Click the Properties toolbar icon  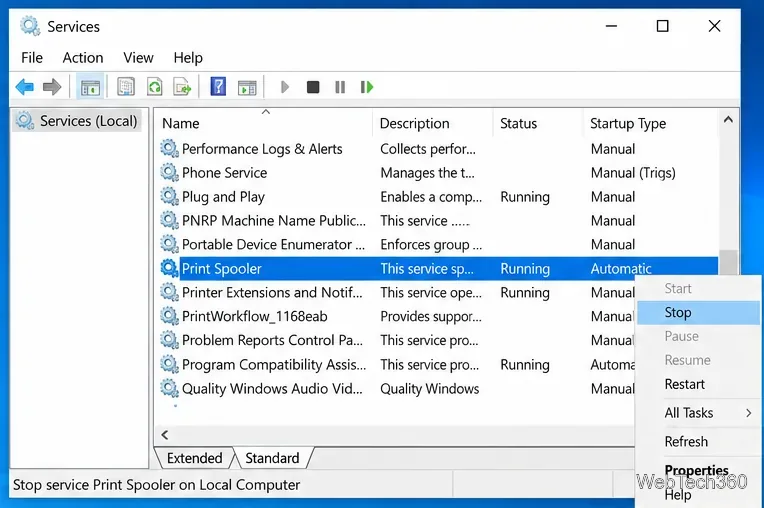point(126,87)
